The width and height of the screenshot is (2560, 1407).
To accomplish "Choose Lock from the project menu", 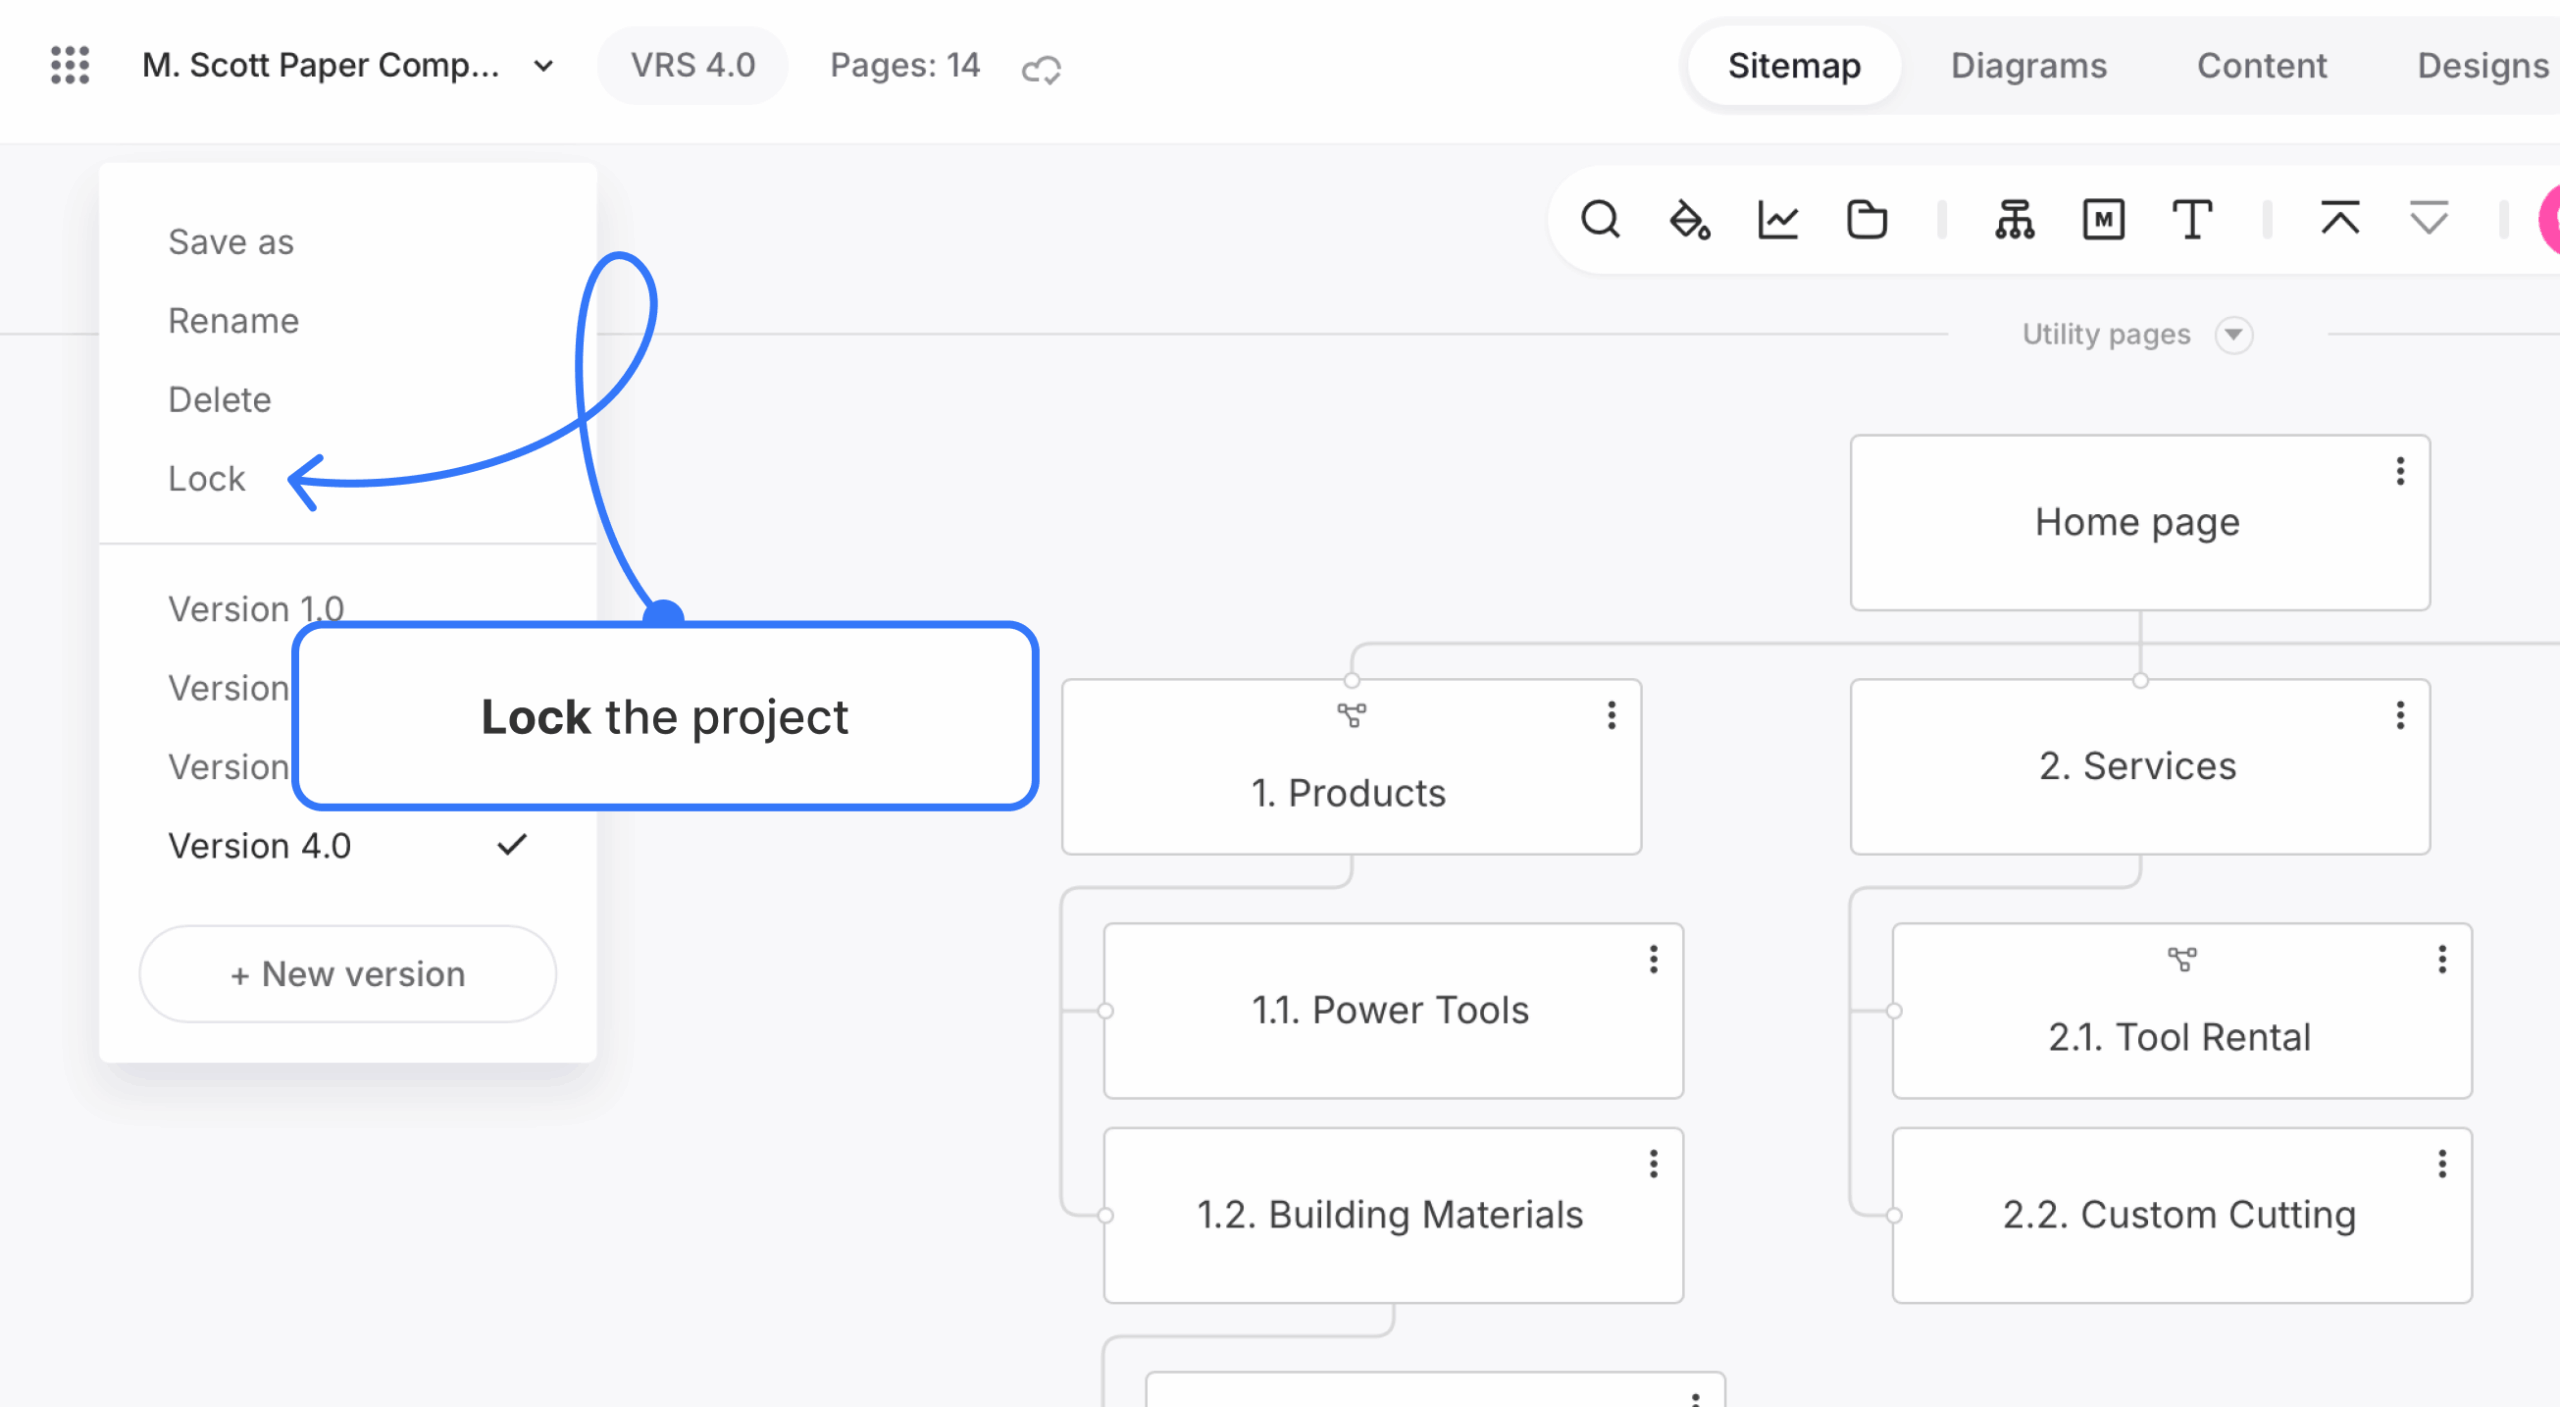I will pos(206,479).
